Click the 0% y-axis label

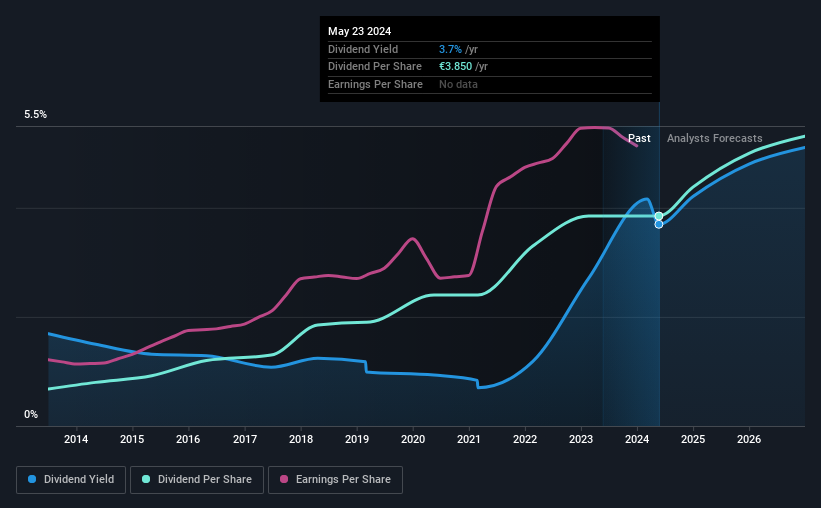pyautogui.click(x=31, y=415)
